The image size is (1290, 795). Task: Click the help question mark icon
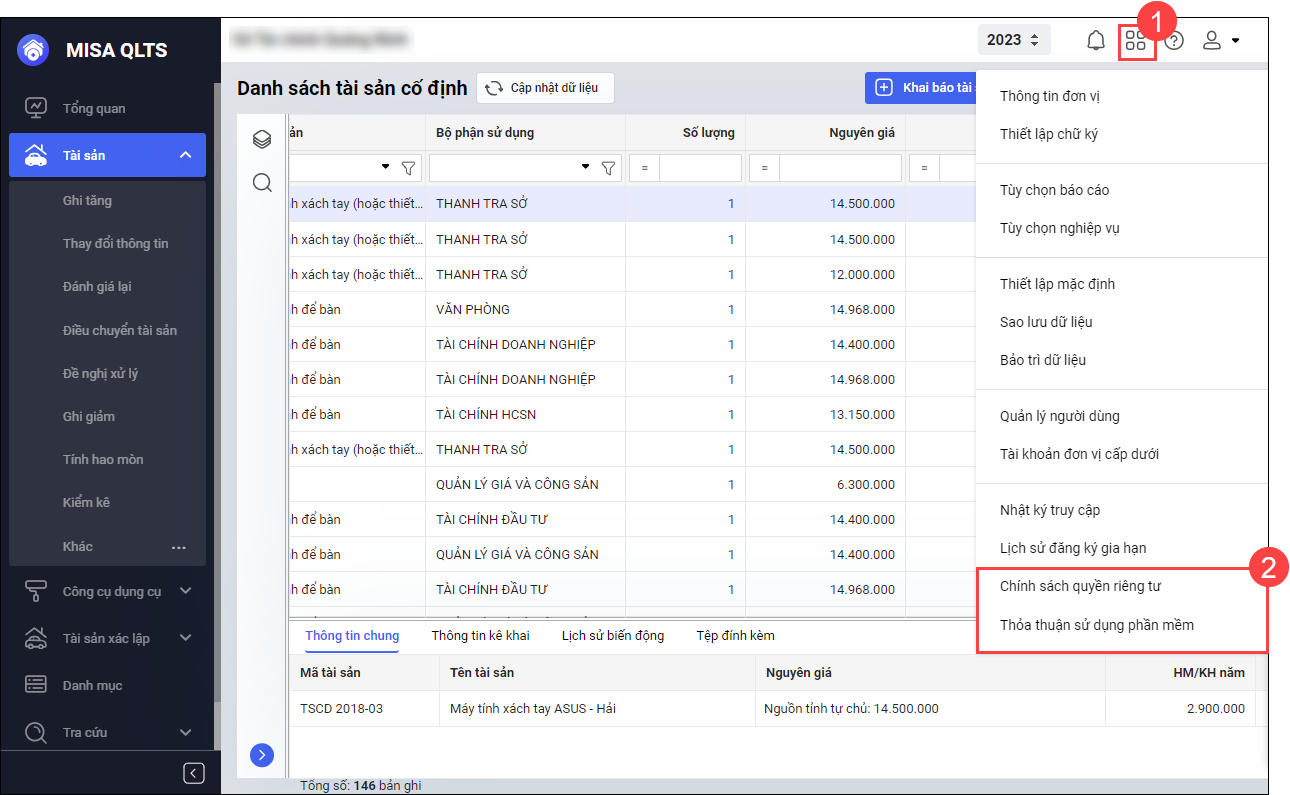(x=1175, y=41)
